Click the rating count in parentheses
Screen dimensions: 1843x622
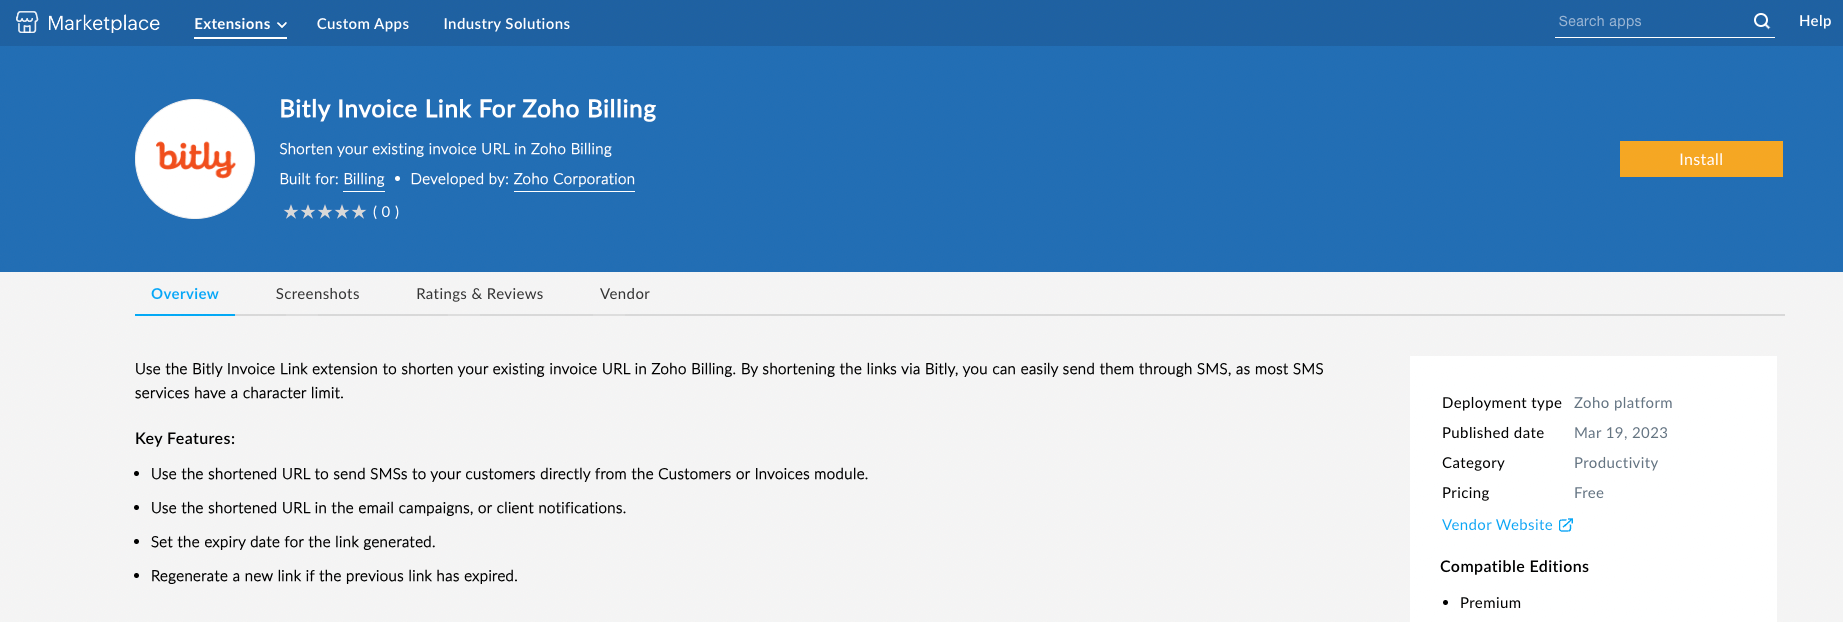coord(386,212)
